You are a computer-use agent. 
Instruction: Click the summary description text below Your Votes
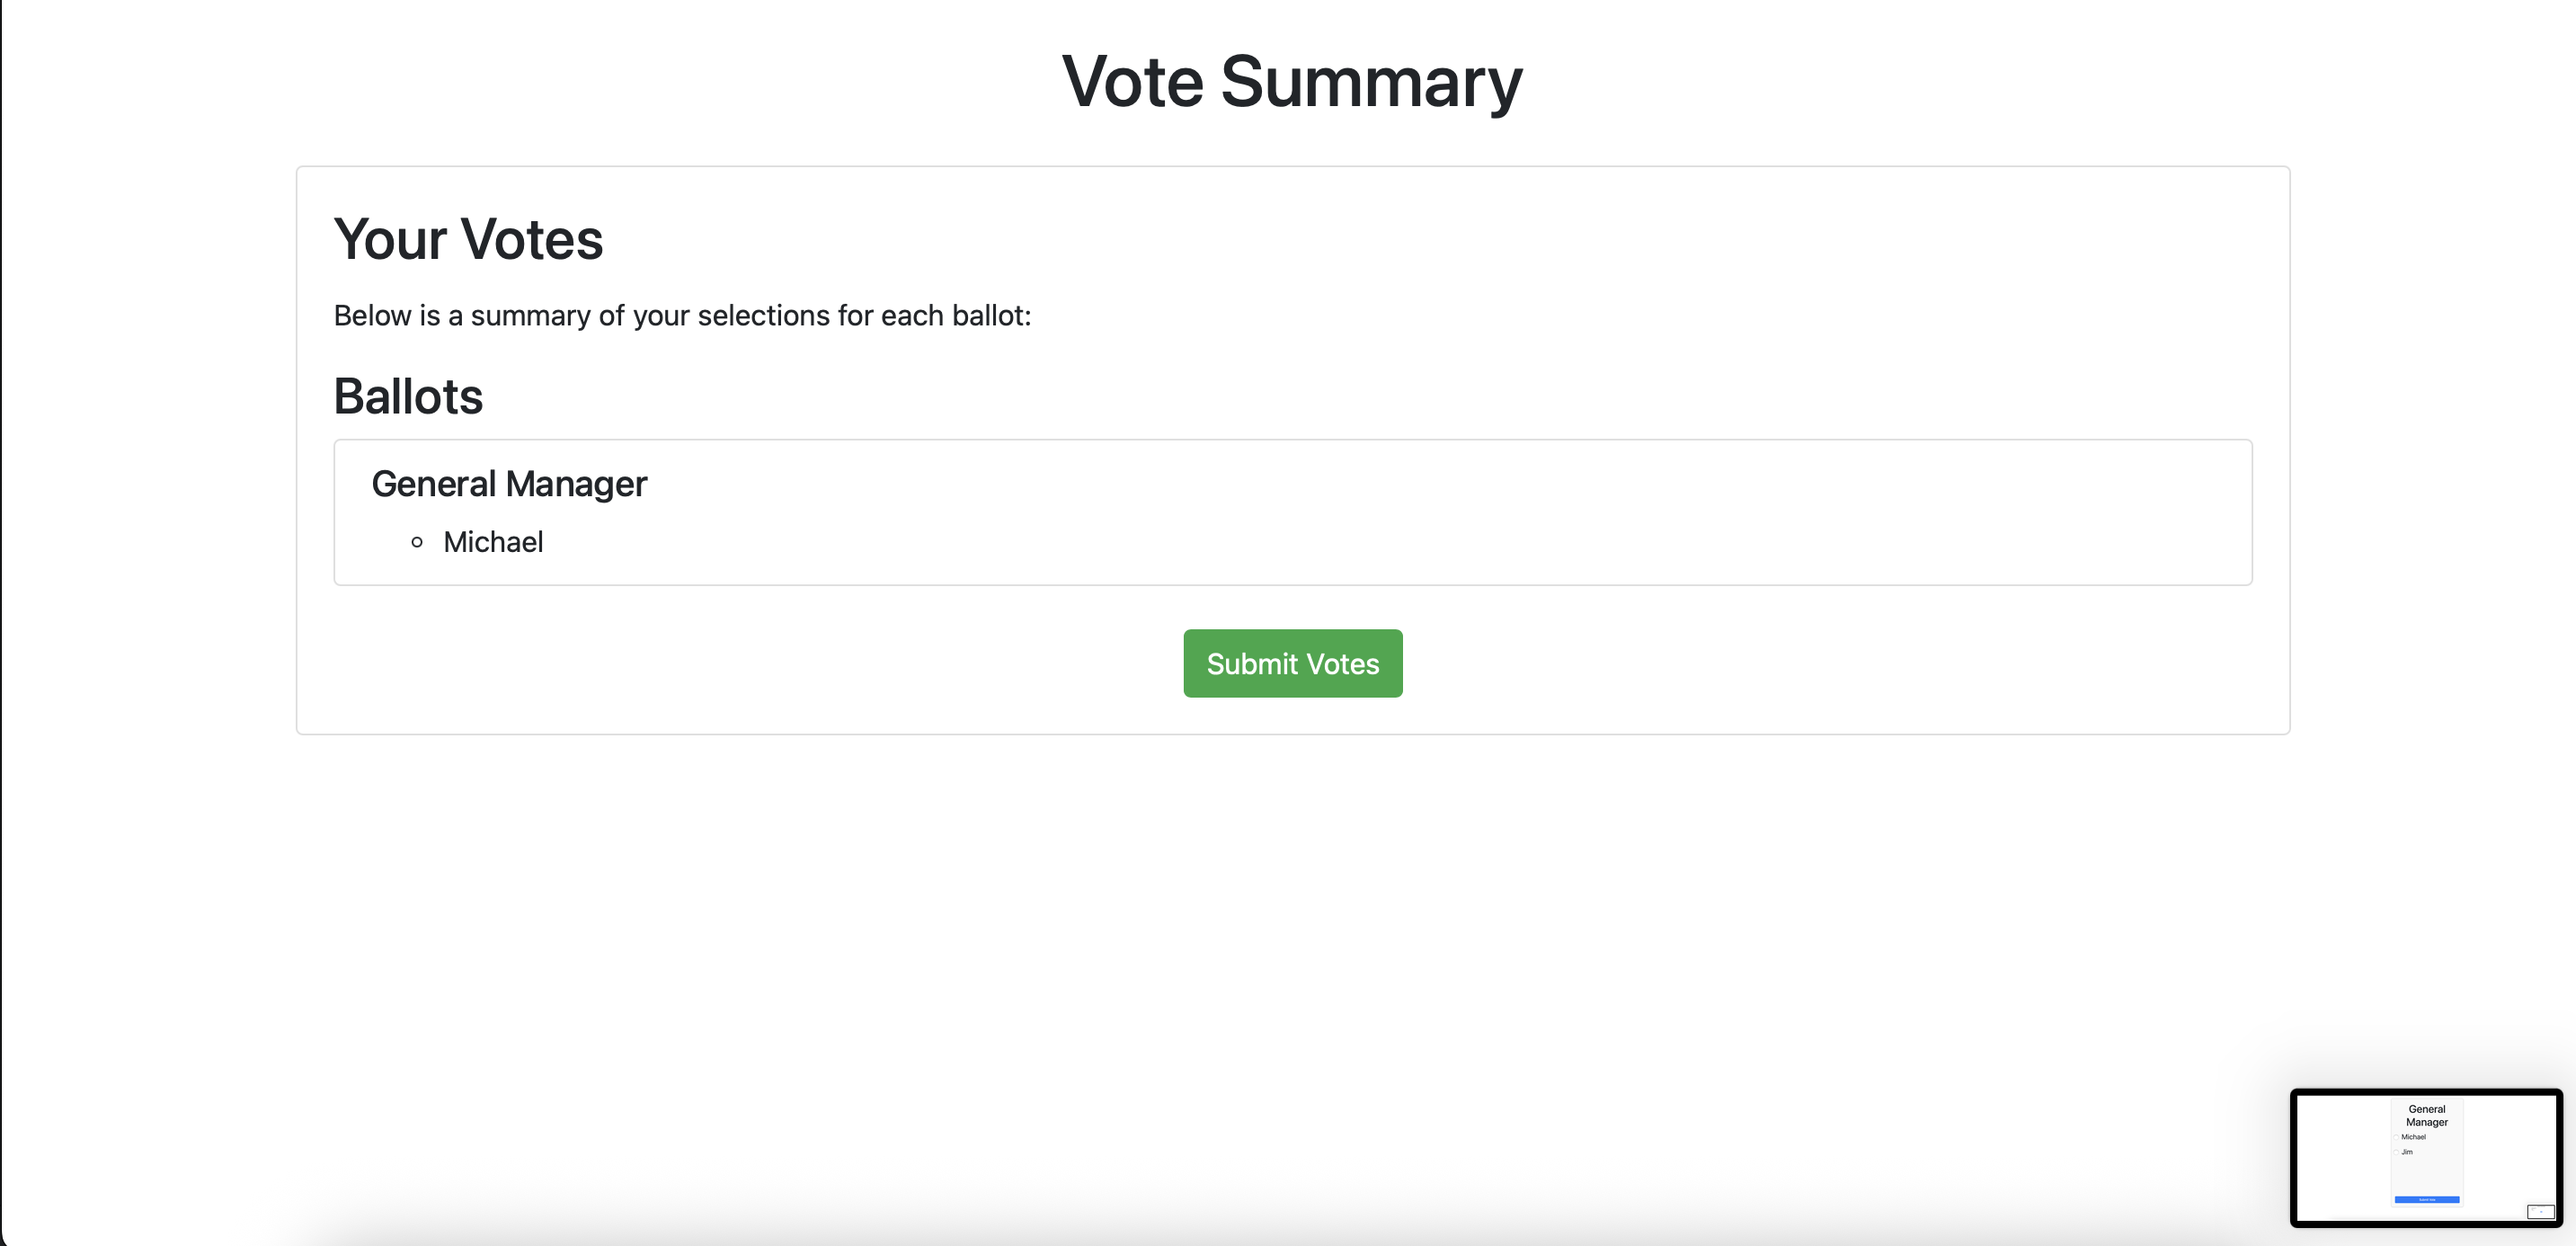click(x=682, y=315)
